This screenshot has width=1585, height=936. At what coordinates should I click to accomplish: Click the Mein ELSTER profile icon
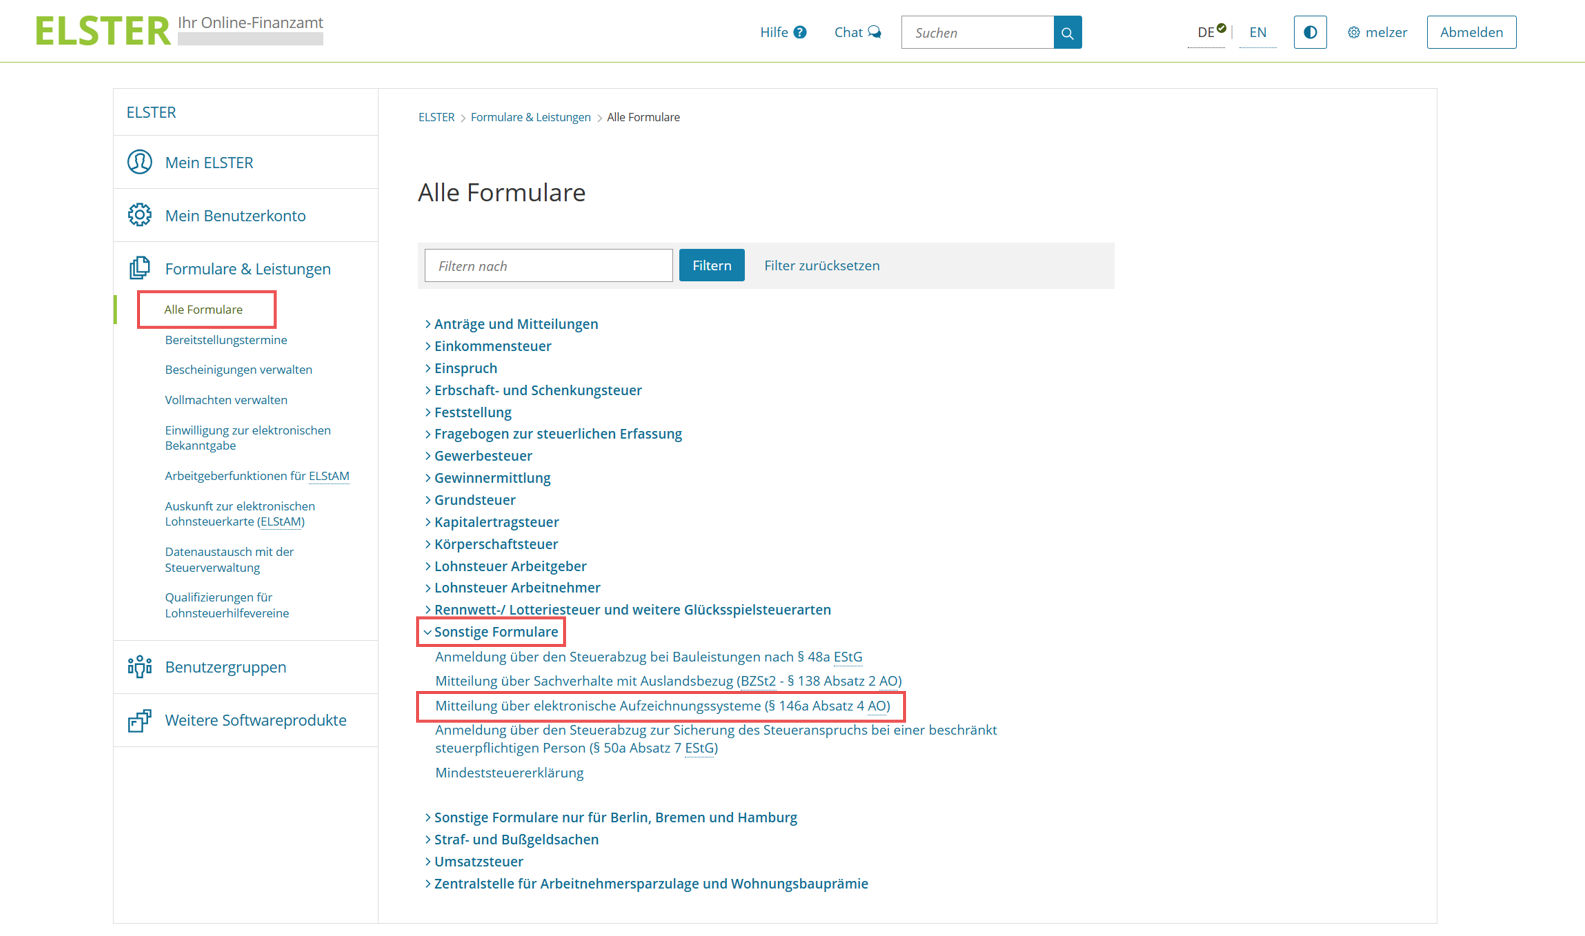pyautogui.click(x=140, y=162)
